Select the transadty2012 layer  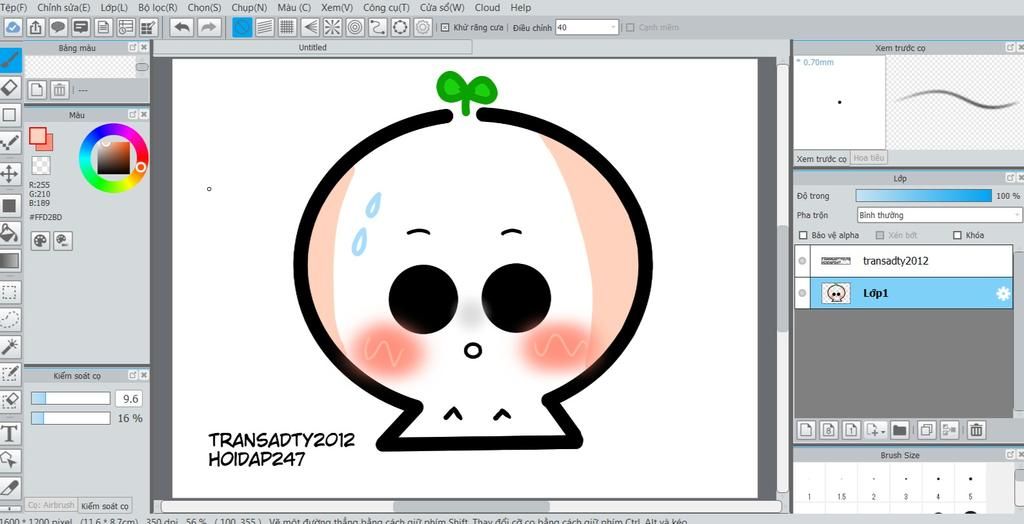pyautogui.click(x=904, y=261)
